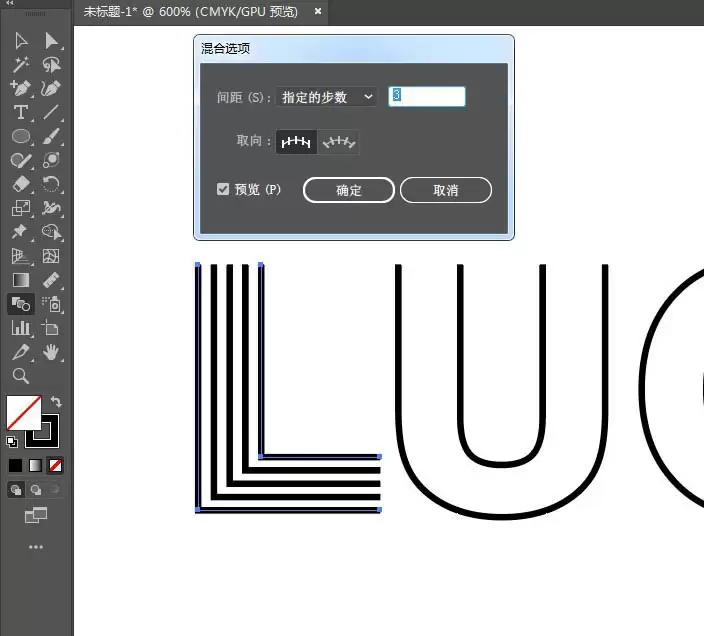
Task: Cancel the dialog with 取消
Action: click(446, 190)
